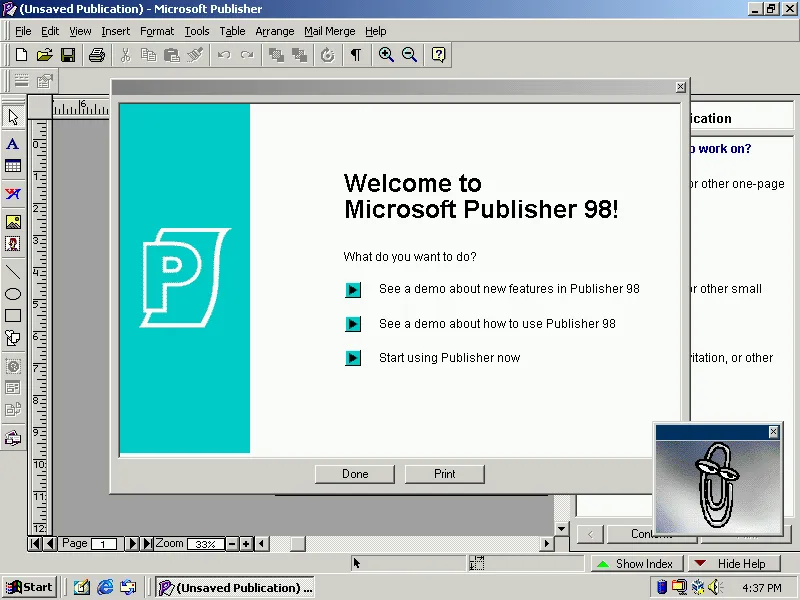
Task: Select the Clip Gallery tool
Action: pos(13,243)
